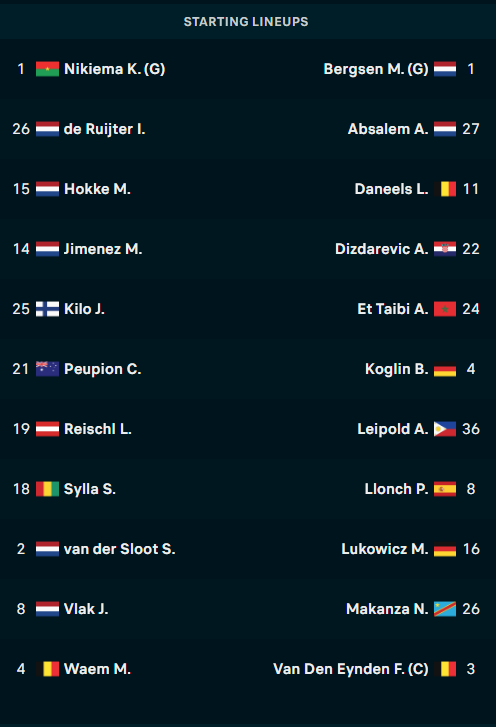This screenshot has width=496, height=727.
Task: Click Burkina Faso flag beside Nikiema K.
Action: coord(47,69)
